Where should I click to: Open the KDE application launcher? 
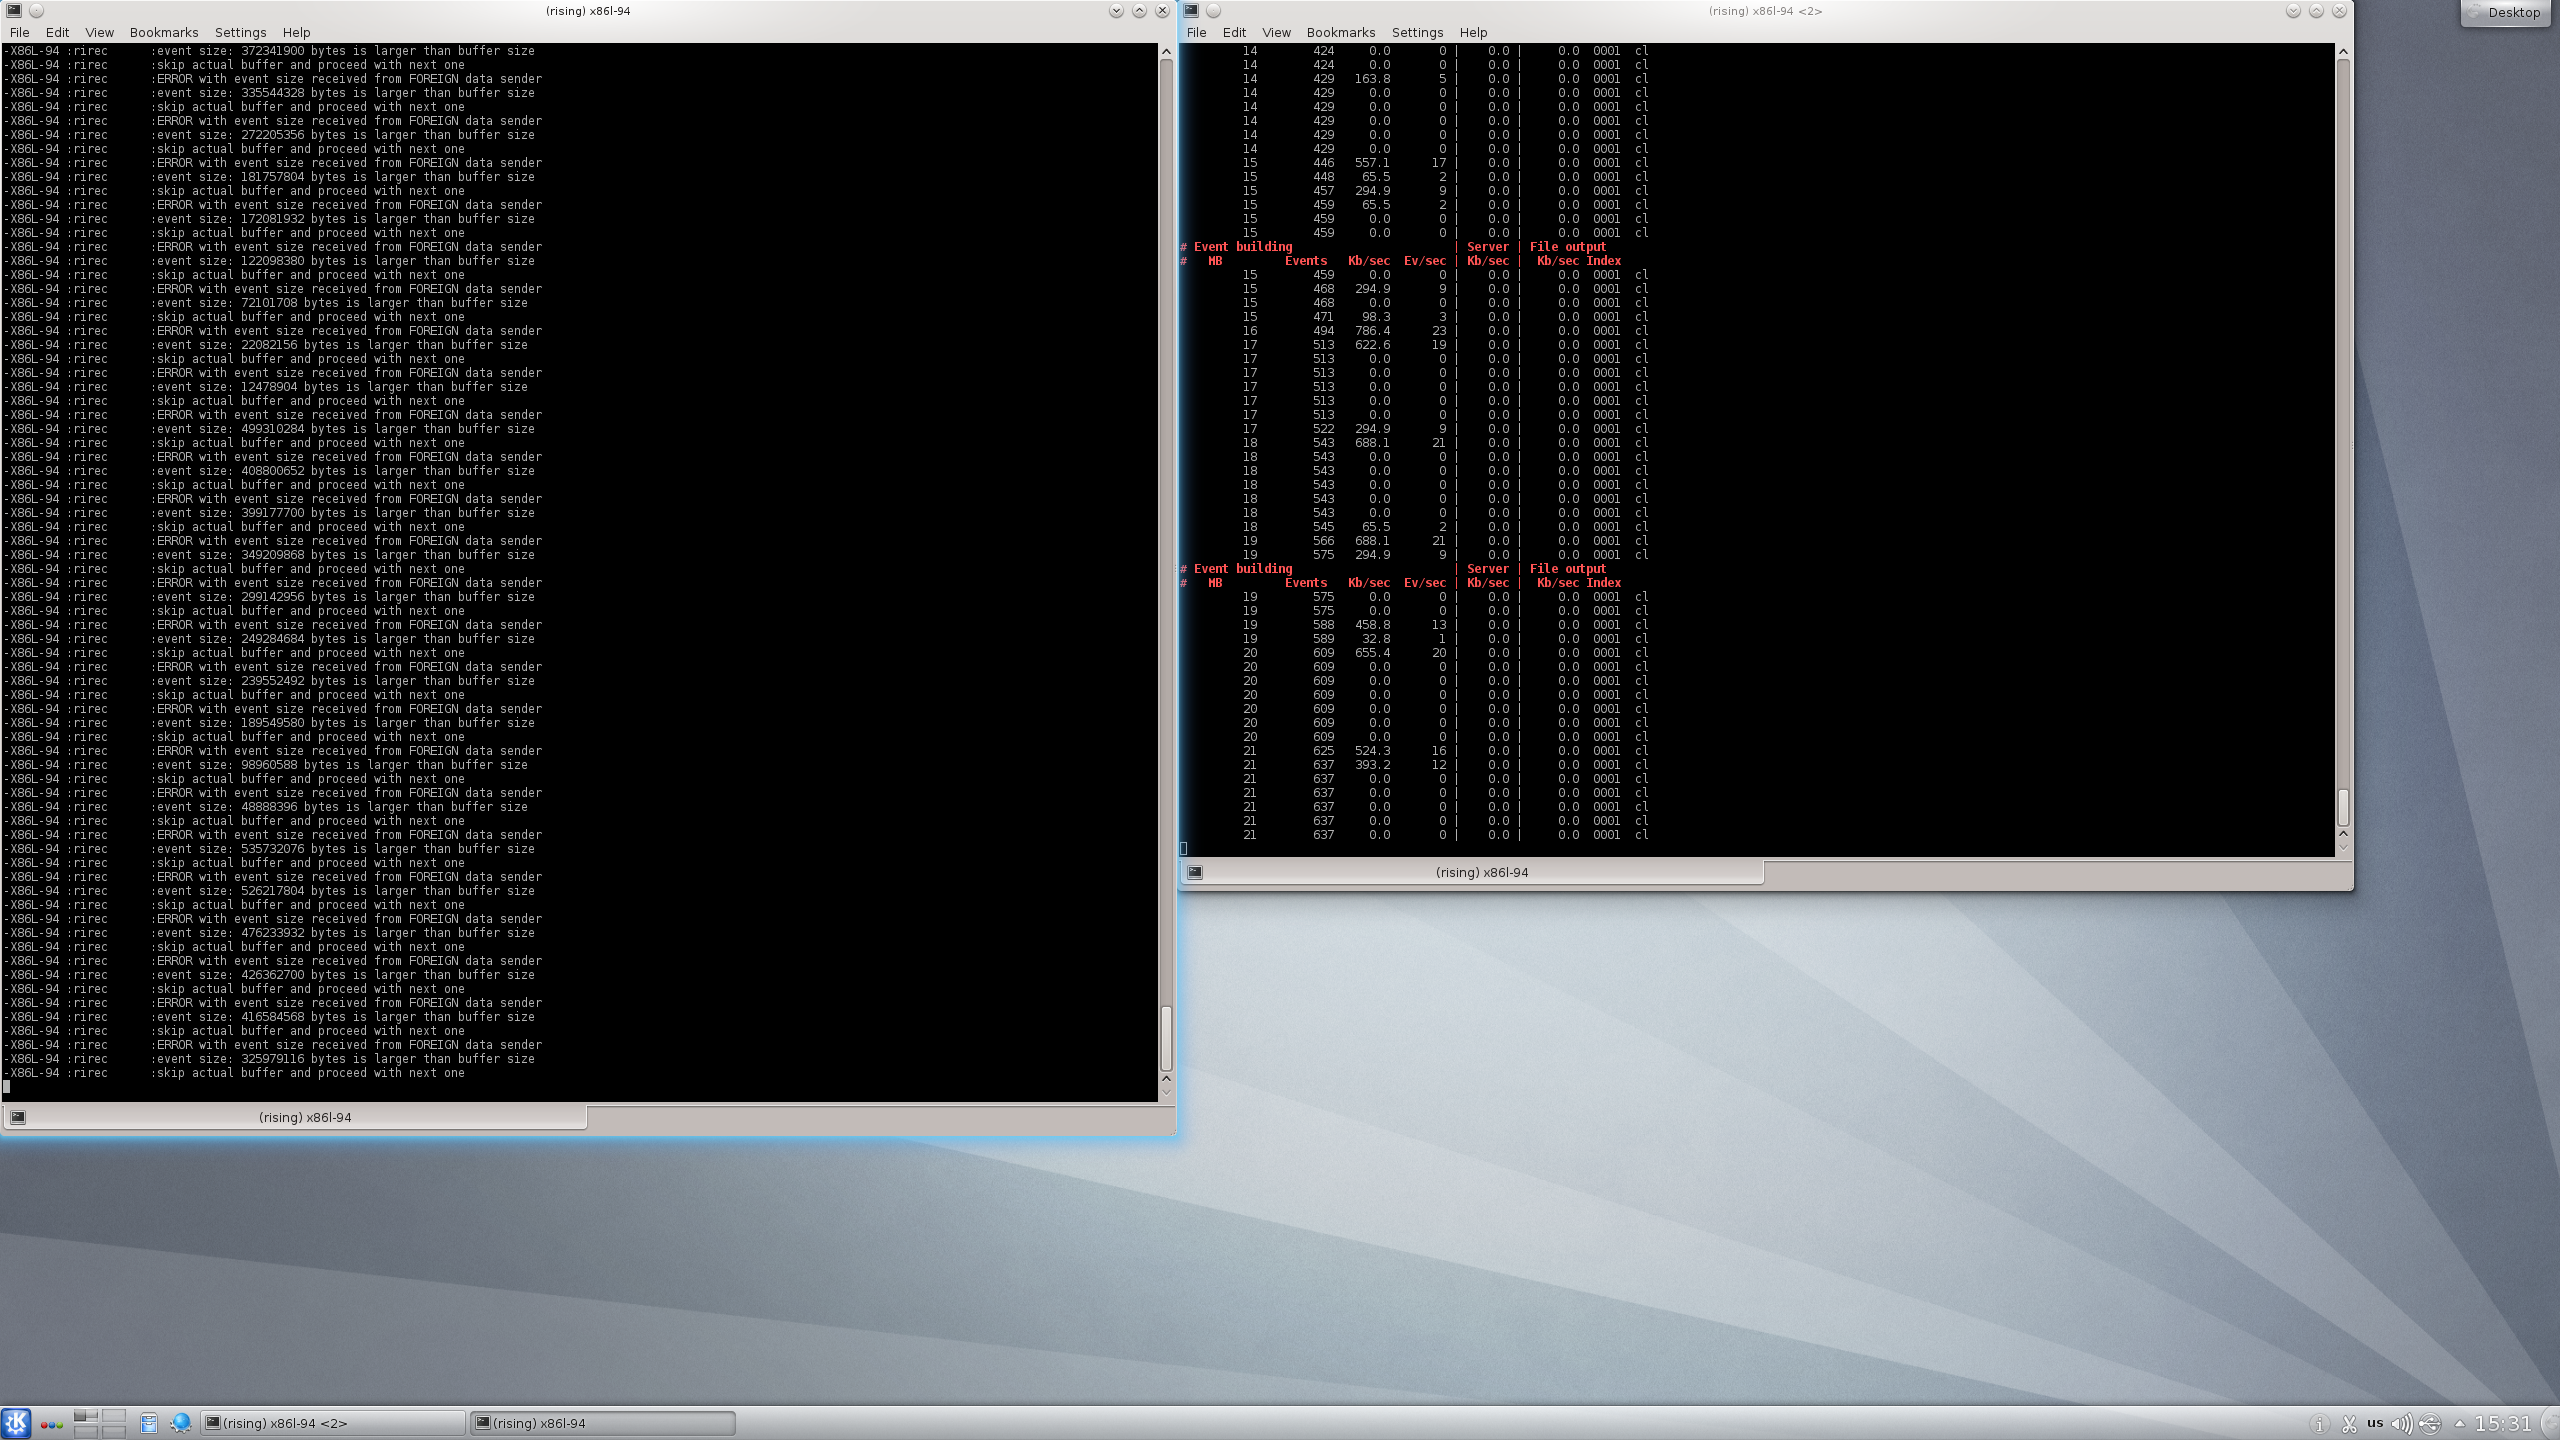click(x=16, y=1423)
